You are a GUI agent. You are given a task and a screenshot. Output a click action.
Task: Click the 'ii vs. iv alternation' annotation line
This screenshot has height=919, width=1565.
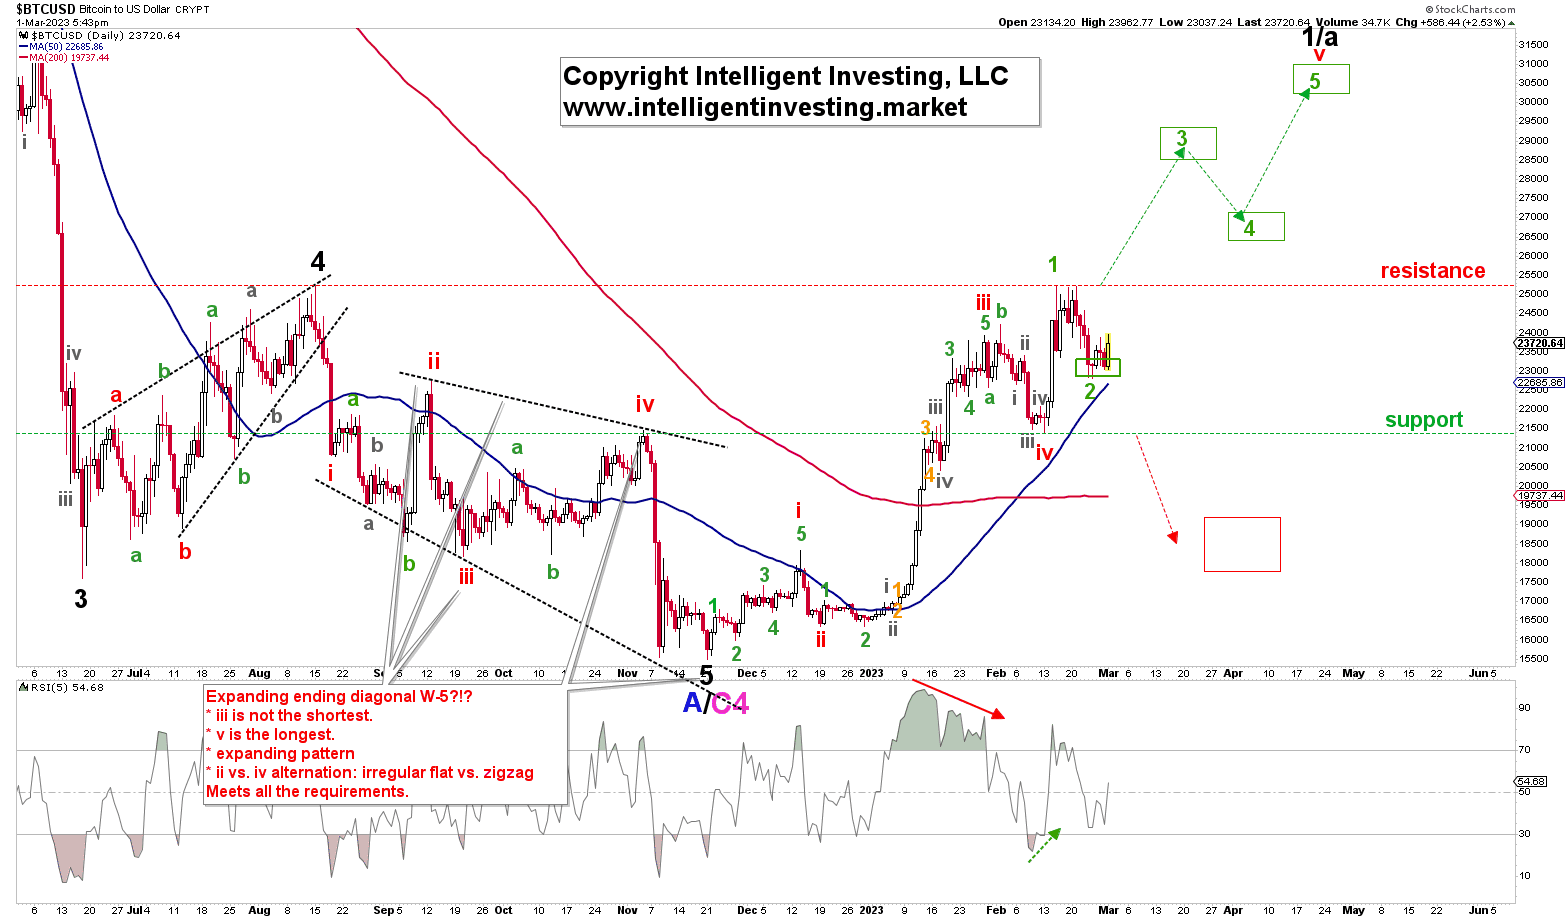click(370, 773)
